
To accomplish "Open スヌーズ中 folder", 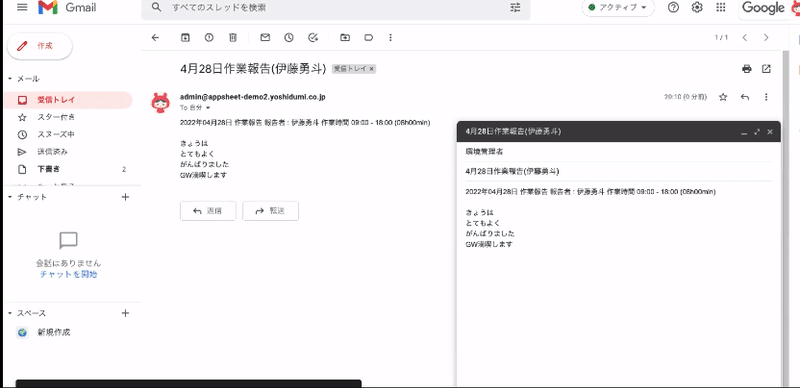I will [x=68, y=135].
